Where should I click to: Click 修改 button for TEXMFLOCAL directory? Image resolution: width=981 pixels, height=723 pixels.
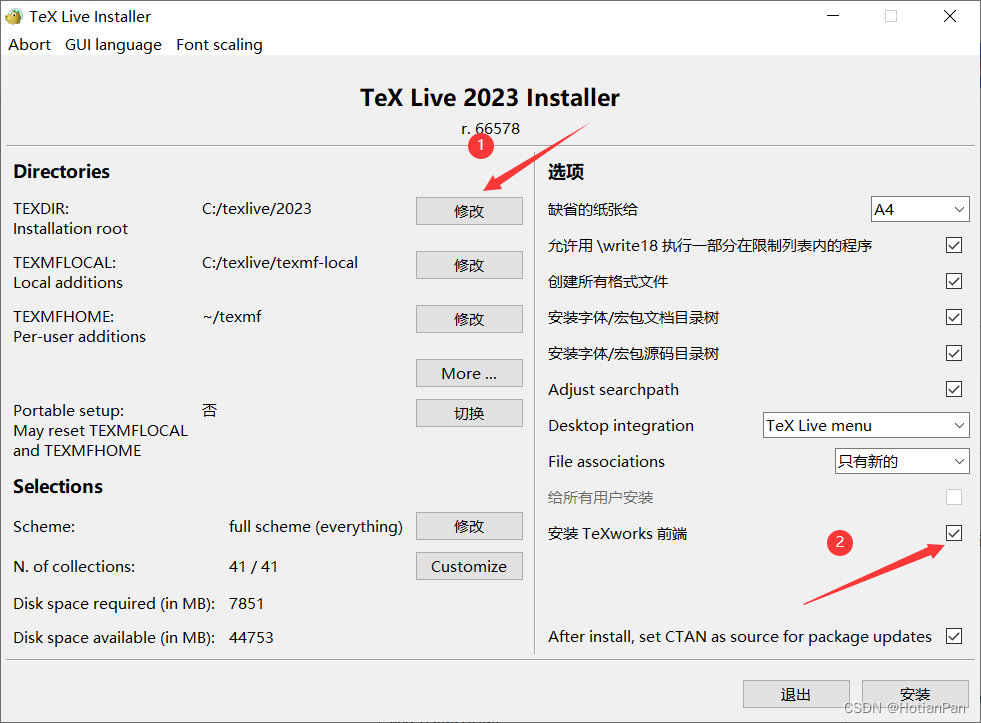pos(469,265)
